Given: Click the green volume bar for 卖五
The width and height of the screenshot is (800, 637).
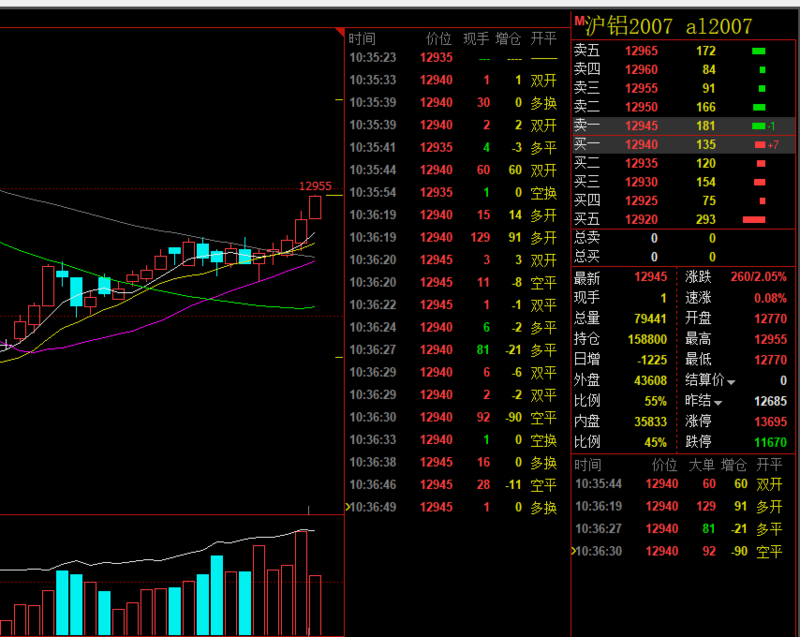Looking at the screenshot, I should point(759,51).
